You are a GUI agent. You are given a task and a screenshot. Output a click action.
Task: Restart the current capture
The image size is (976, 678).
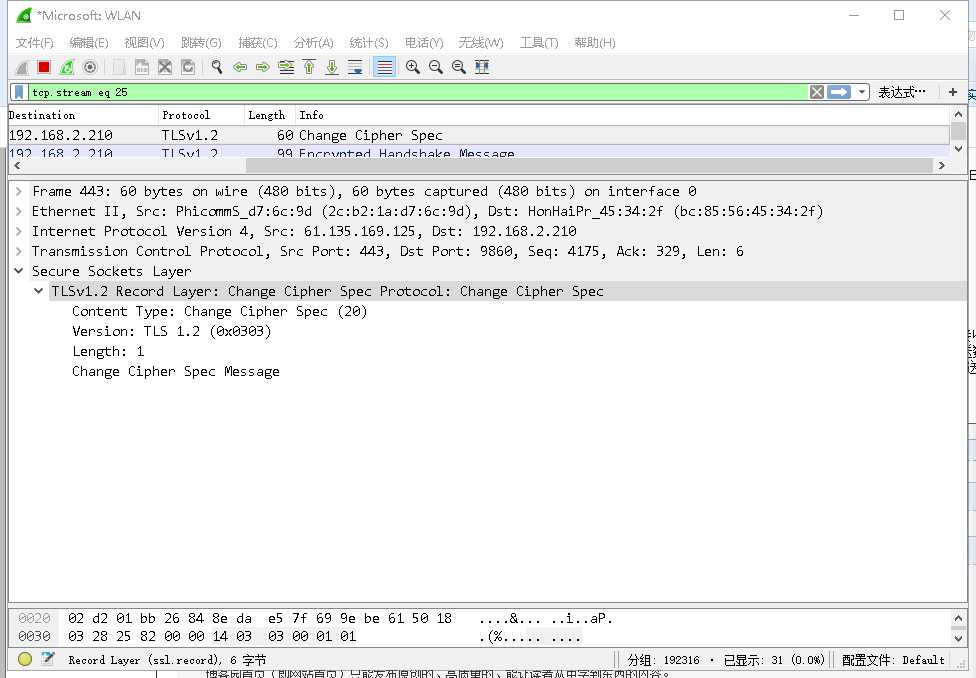point(67,67)
